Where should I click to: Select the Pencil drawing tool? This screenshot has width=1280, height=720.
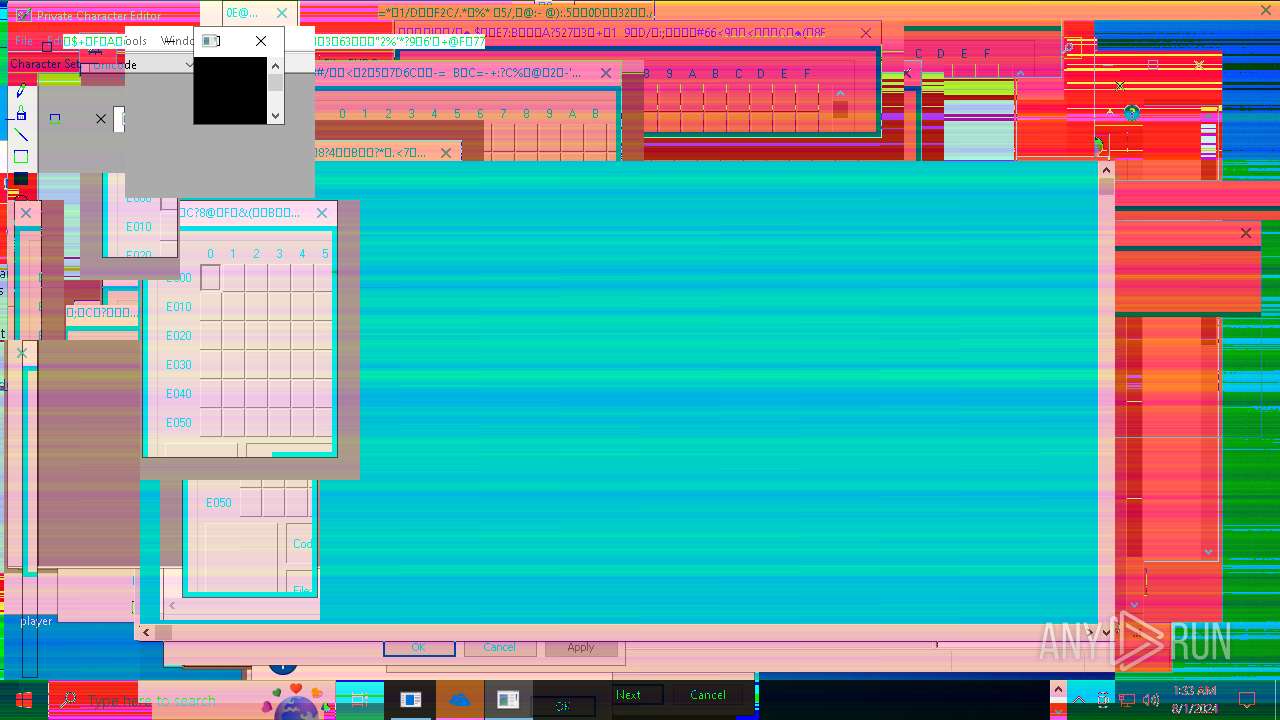[x=21, y=90]
